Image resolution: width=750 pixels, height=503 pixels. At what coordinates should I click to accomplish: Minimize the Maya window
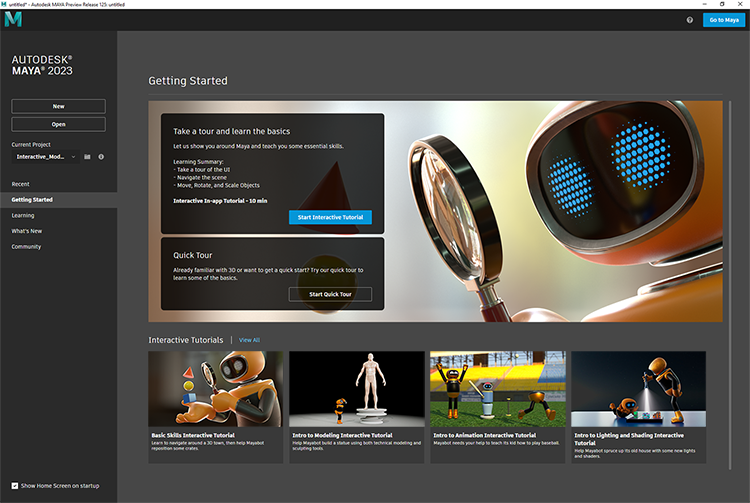[x=704, y=4]
